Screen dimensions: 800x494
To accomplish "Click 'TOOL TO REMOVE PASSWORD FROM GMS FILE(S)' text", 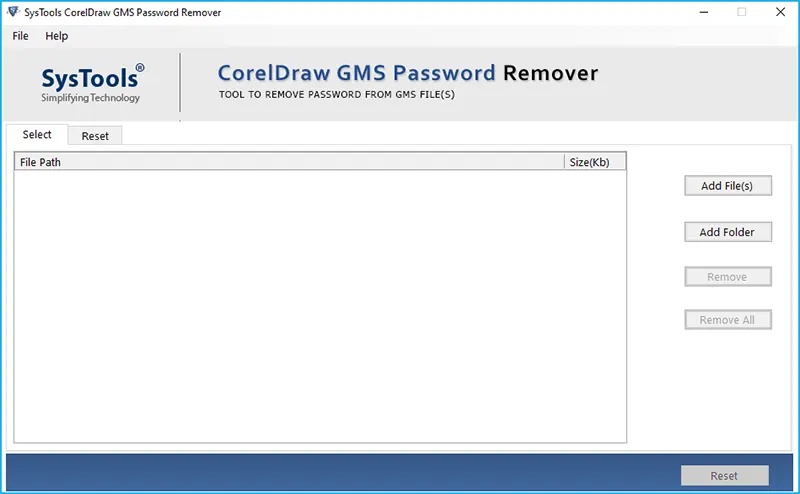I will click(x=337, y=94).
